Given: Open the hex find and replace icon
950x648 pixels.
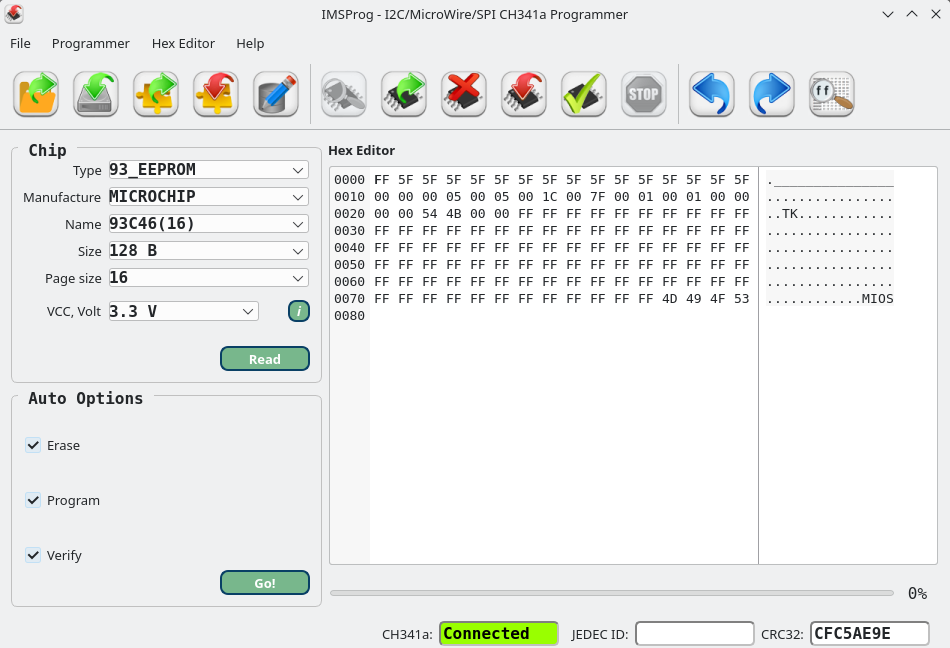Looking at the screenshot, I should coord(831,94).
